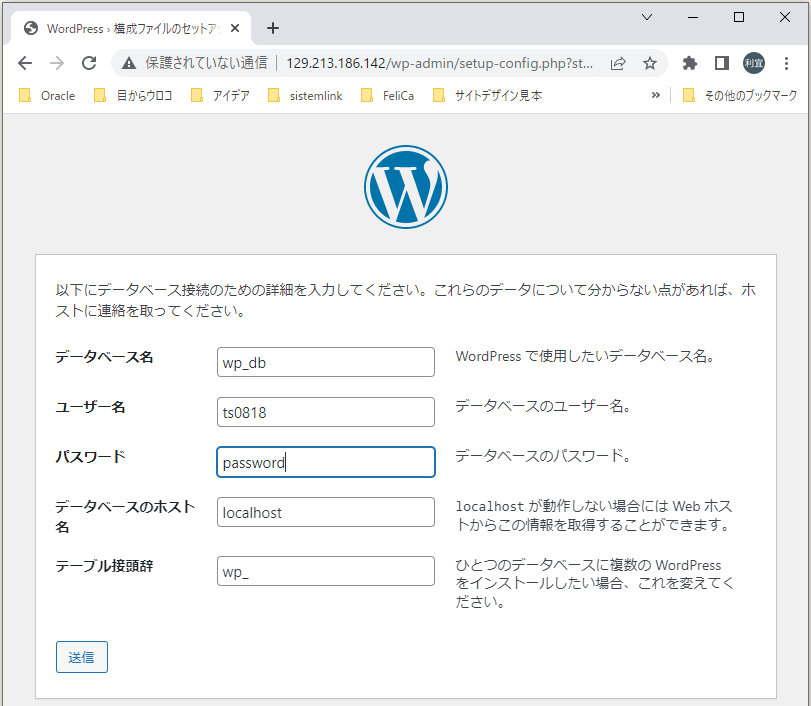Share this page via the share icon
The width and height of the screenshot is (811, 706).
click(618, 64)
